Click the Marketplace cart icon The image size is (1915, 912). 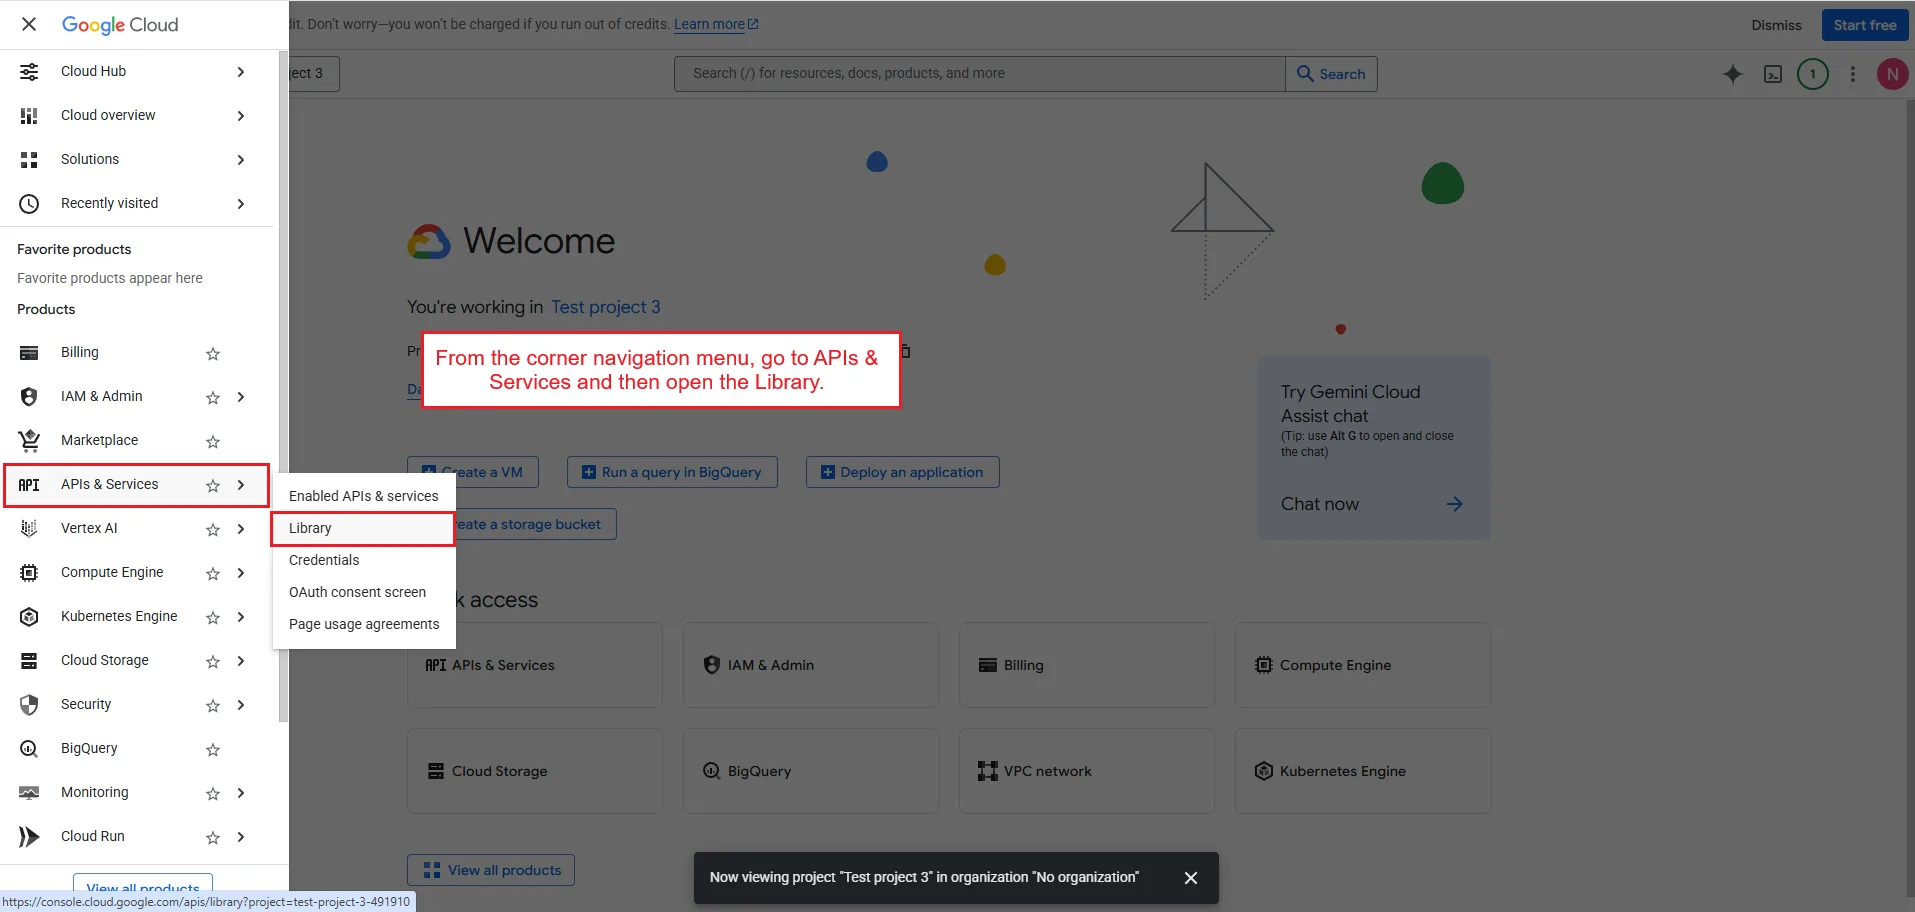click(x=29, y=441)
